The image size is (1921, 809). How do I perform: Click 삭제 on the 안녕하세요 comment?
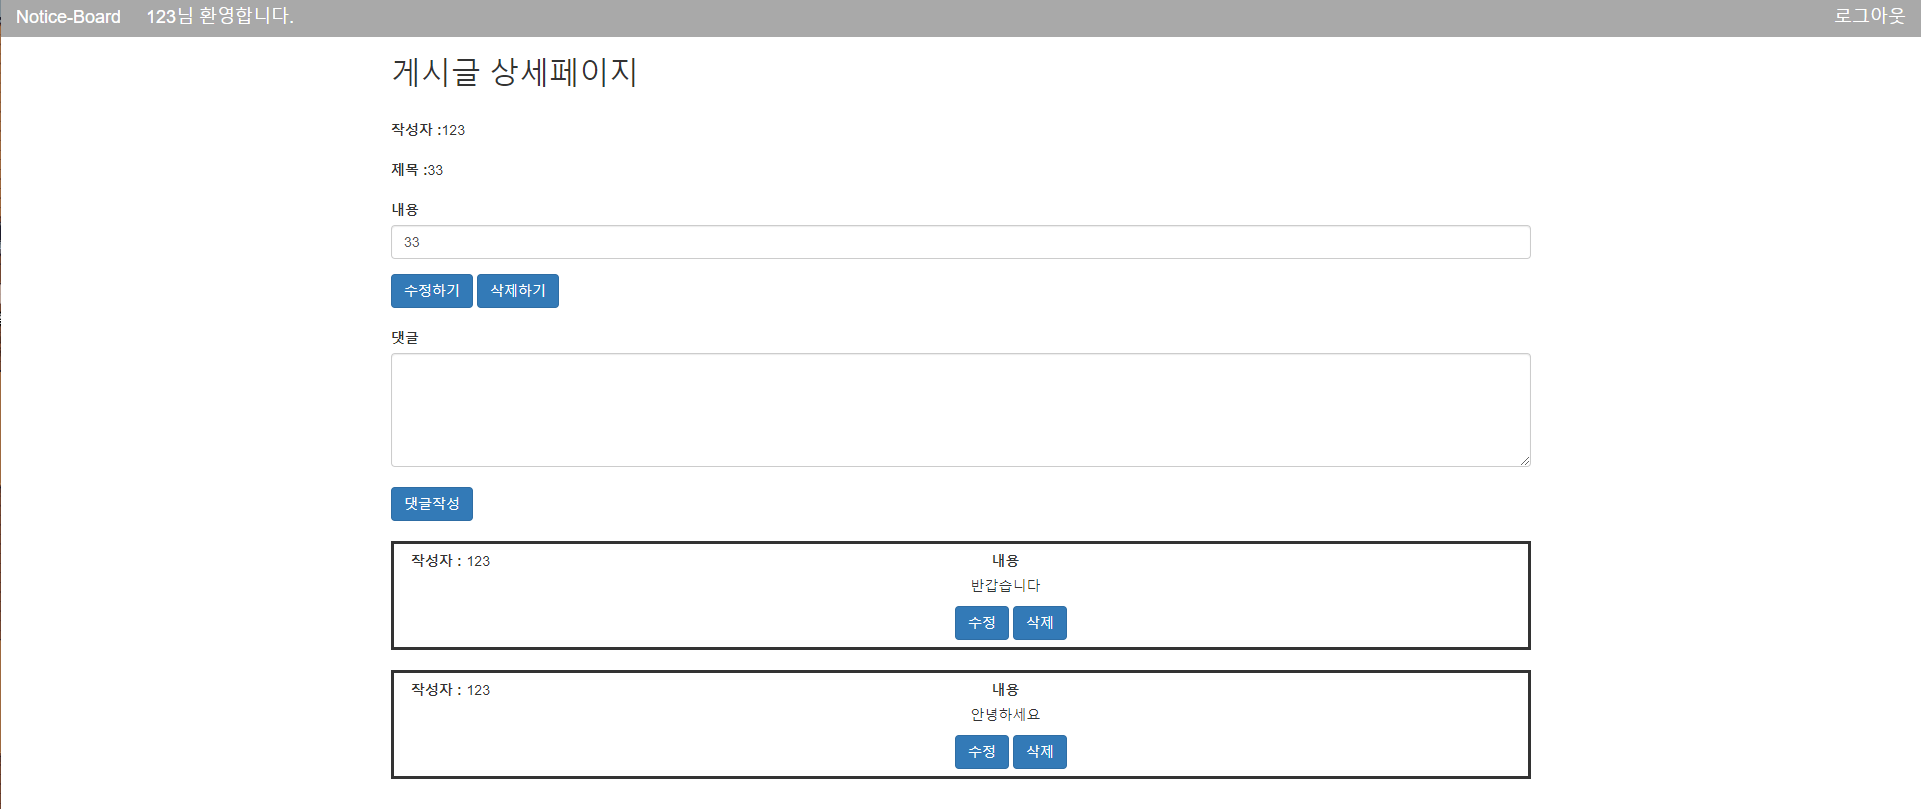(x=1039, y=751)
